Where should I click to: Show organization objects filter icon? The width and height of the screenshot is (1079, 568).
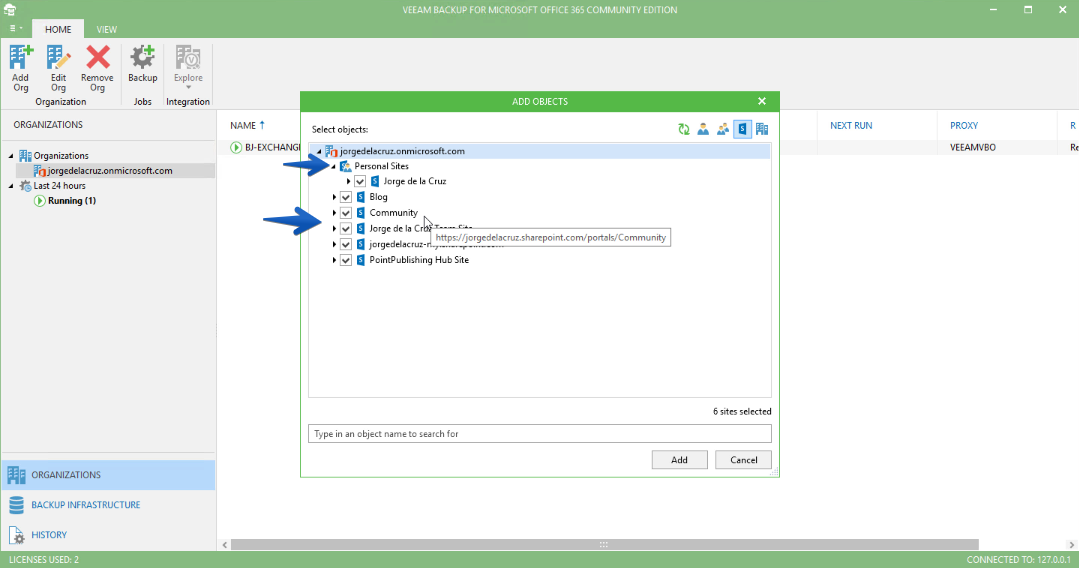762,129
